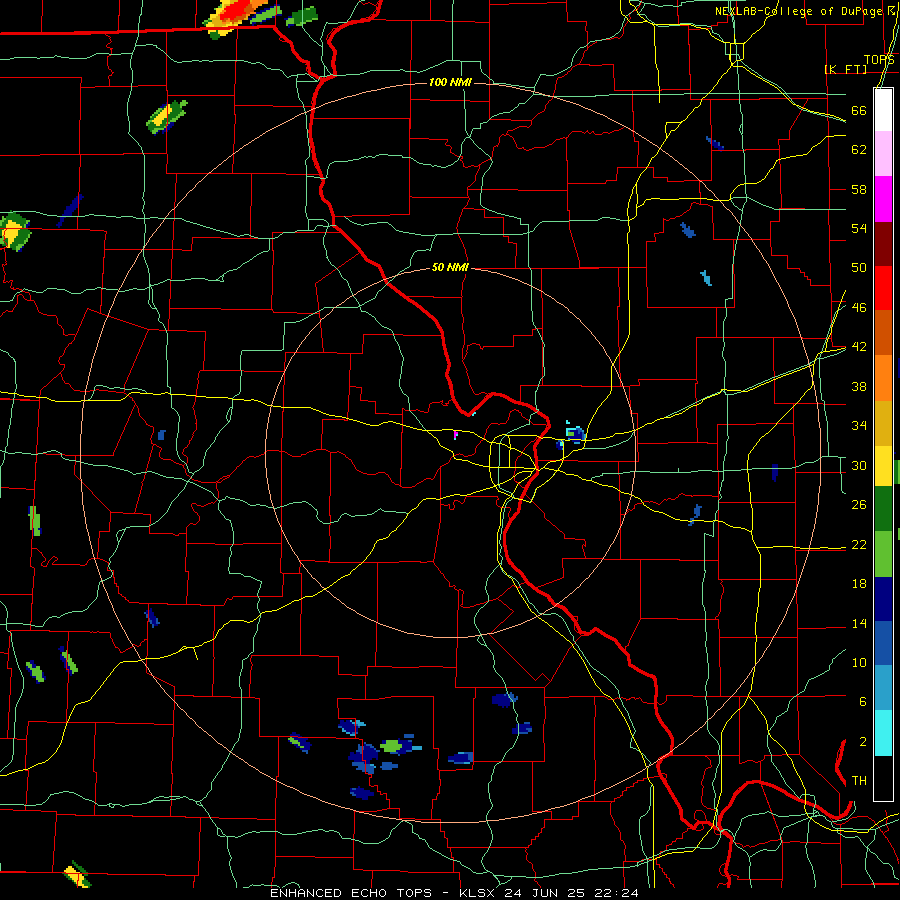Select the yellow legend swatch near 30

click(883, 466)
